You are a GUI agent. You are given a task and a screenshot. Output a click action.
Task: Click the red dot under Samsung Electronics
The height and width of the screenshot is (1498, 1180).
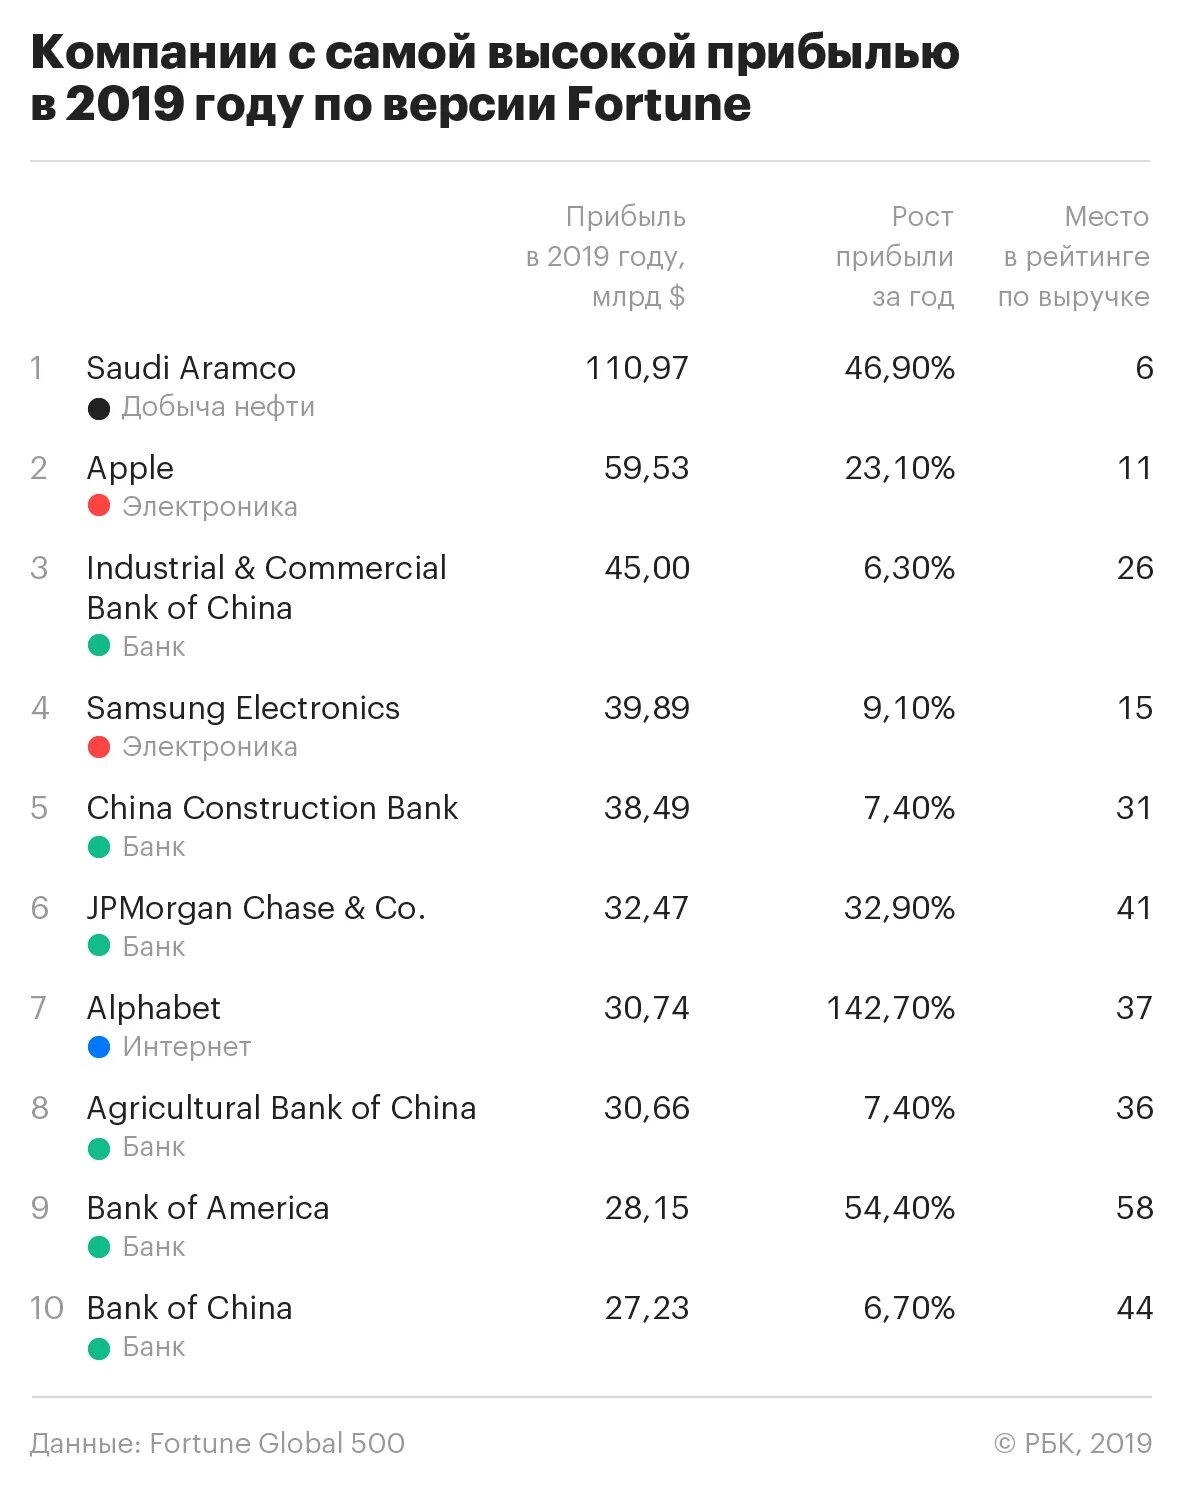click(99, 747)
